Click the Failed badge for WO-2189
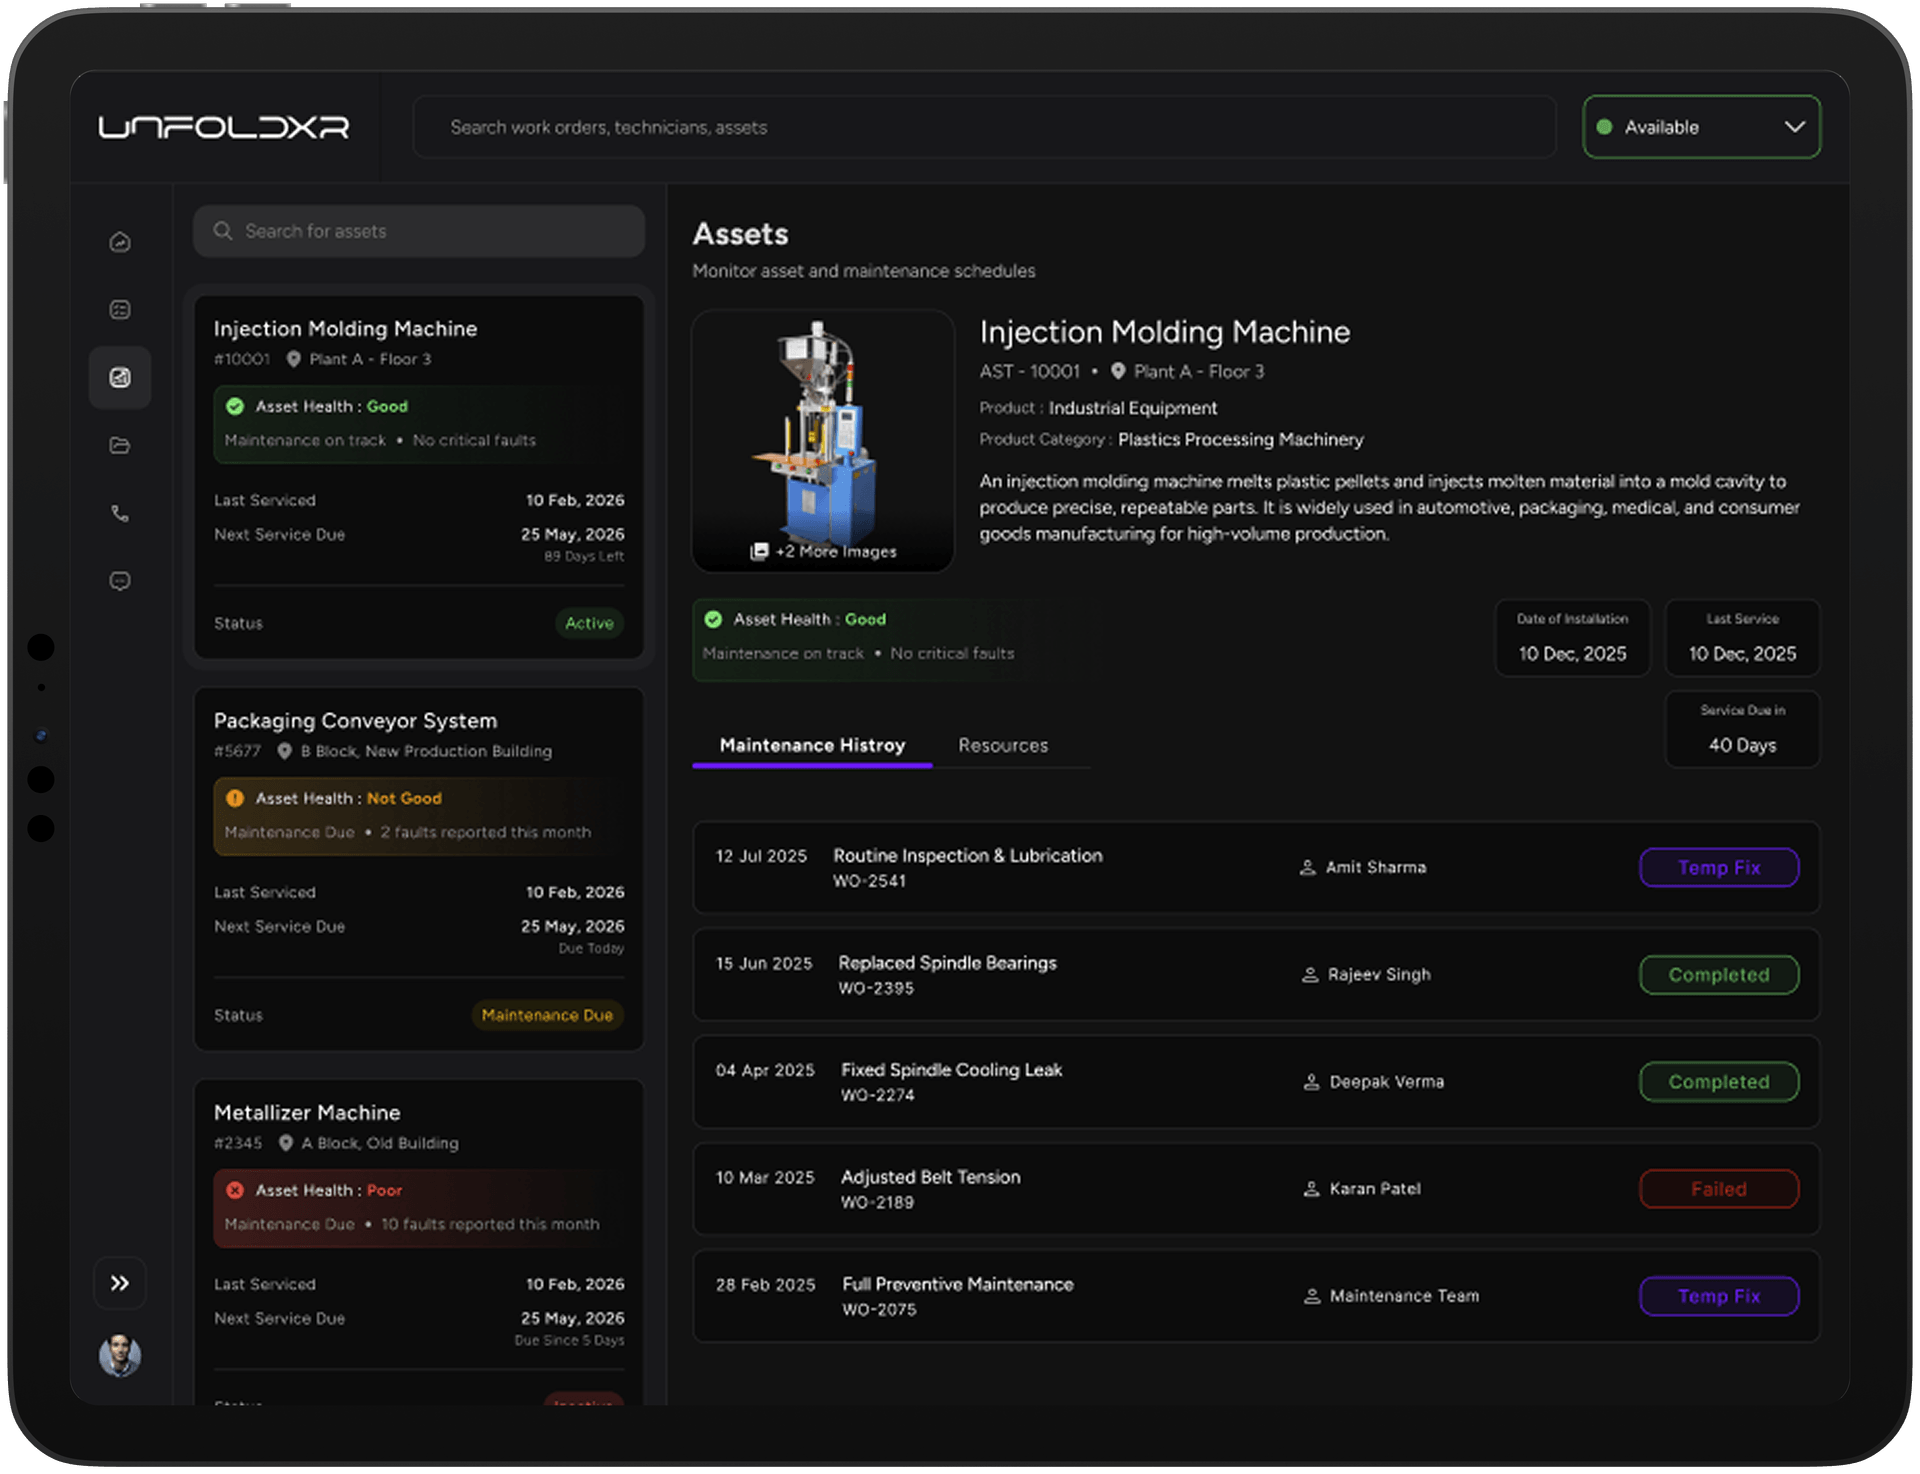 tap(1718, 1189)
